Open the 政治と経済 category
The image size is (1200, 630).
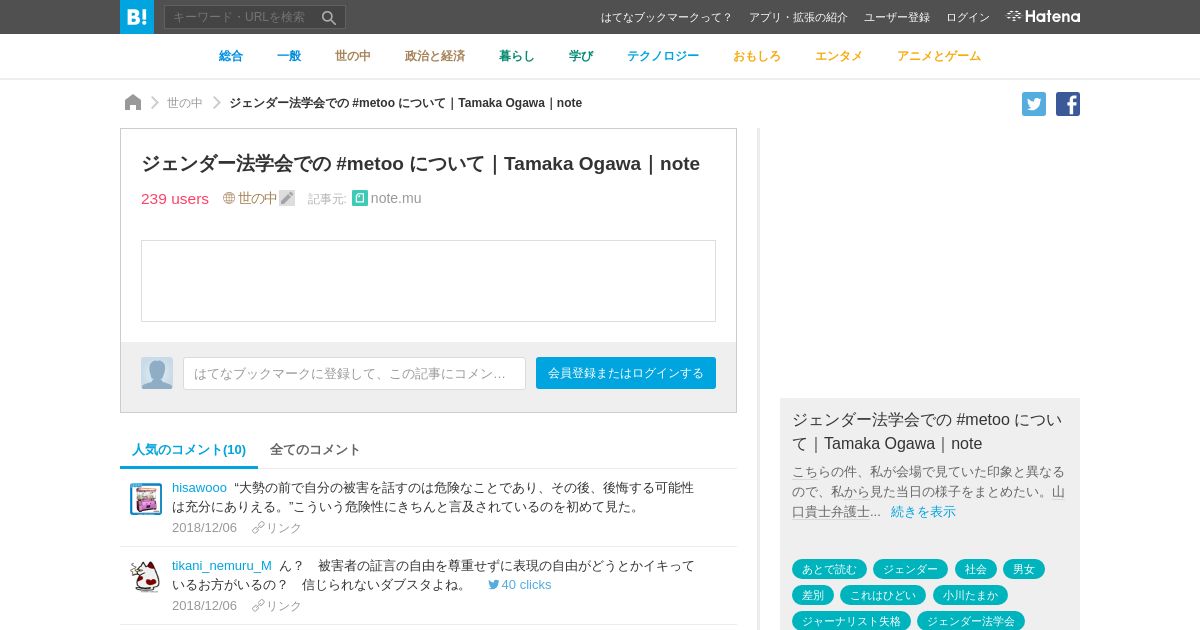click(x=435, y=56)
